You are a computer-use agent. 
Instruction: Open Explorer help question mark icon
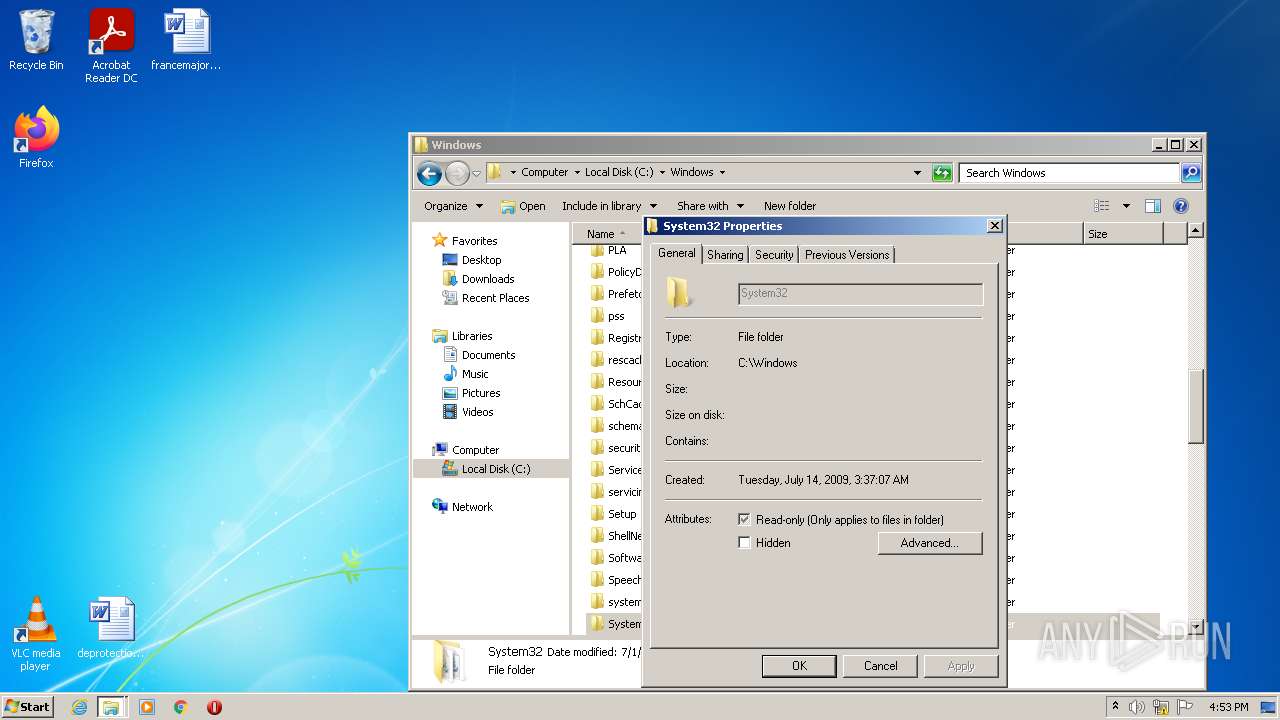1180,206
